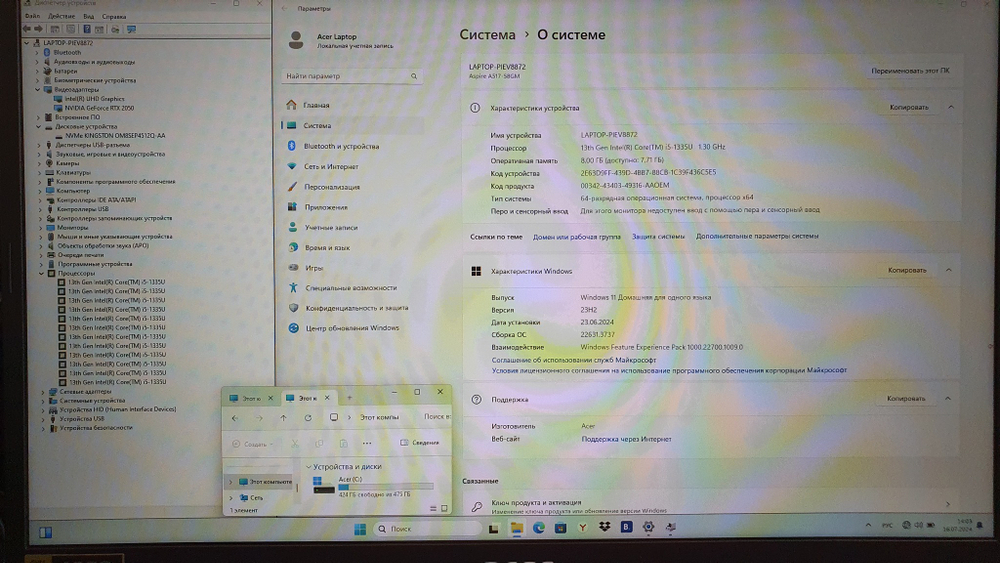Copy Windows specs with Копировать button
The image size is (1000, 563).
point(907,270)
